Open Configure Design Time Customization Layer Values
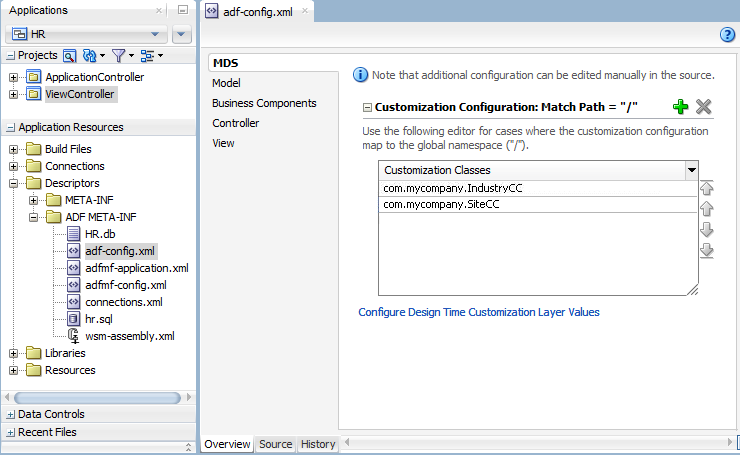The image size is (740, 455). (x=479, y=312)
